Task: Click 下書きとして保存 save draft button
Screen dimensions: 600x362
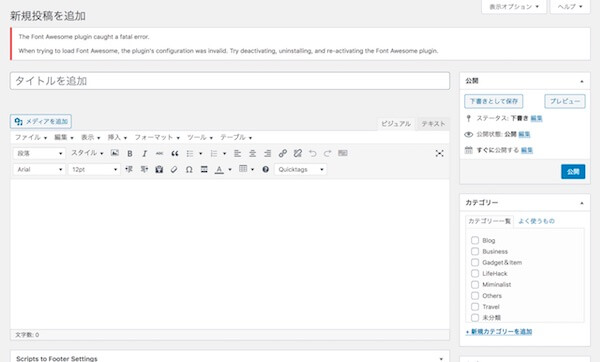Action: click(x=494, y=101)
